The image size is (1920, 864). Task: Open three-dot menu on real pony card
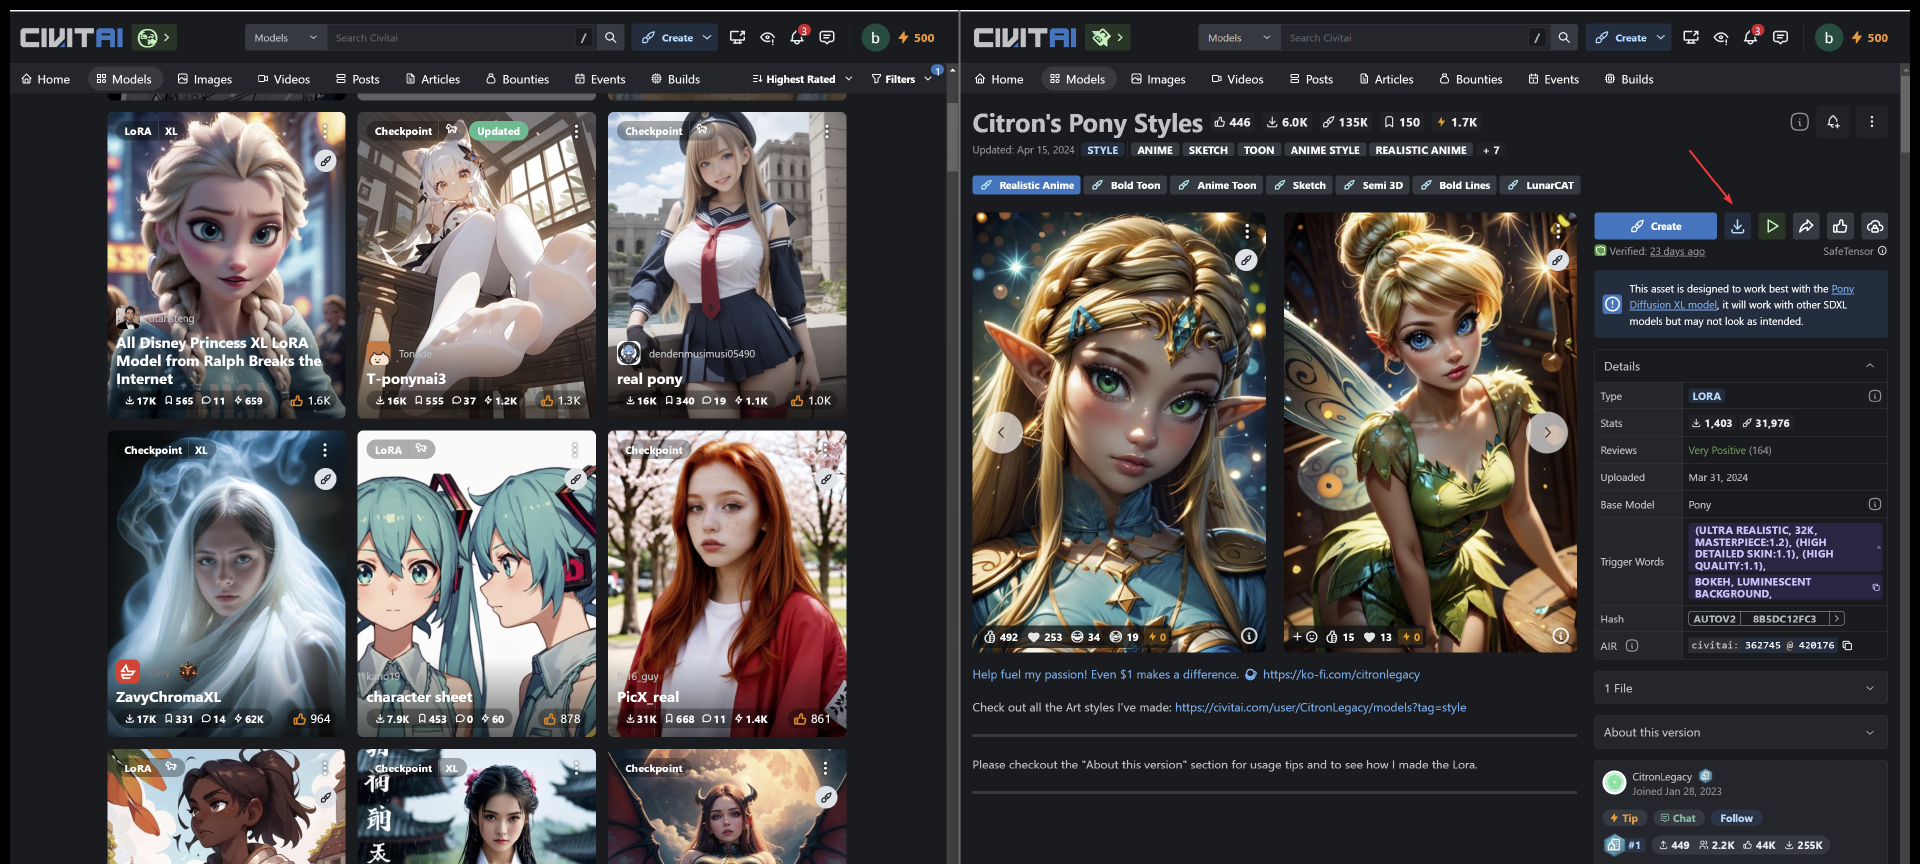coord(826,131)
